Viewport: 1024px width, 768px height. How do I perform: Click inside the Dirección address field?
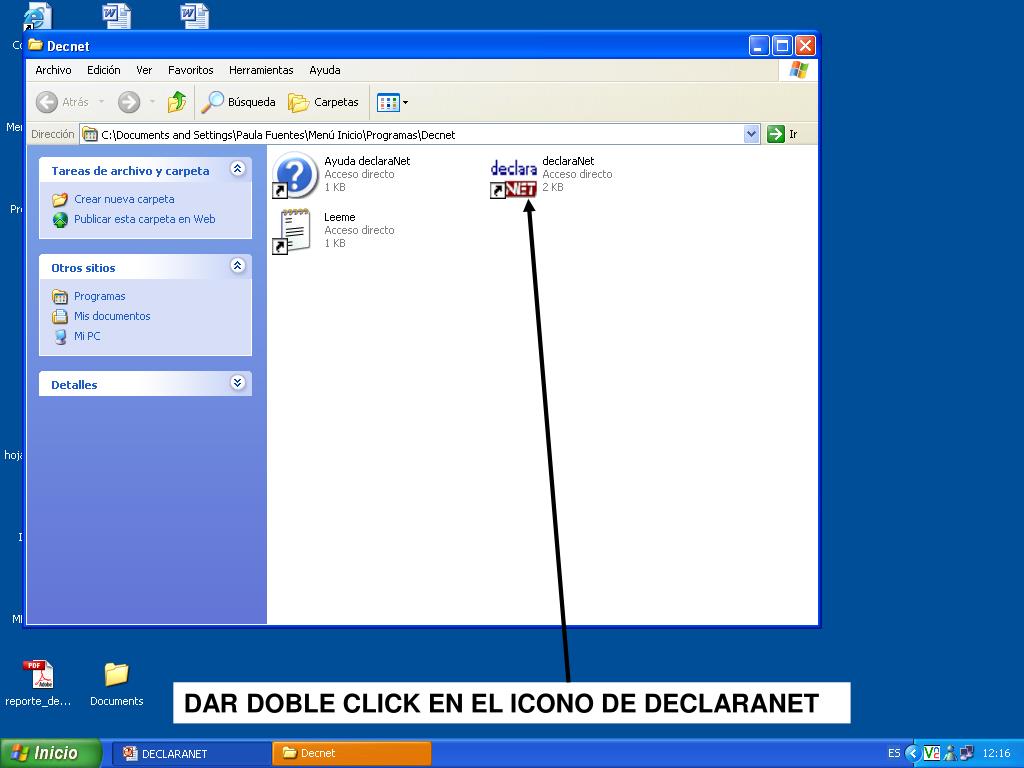[x=420, y=135]
